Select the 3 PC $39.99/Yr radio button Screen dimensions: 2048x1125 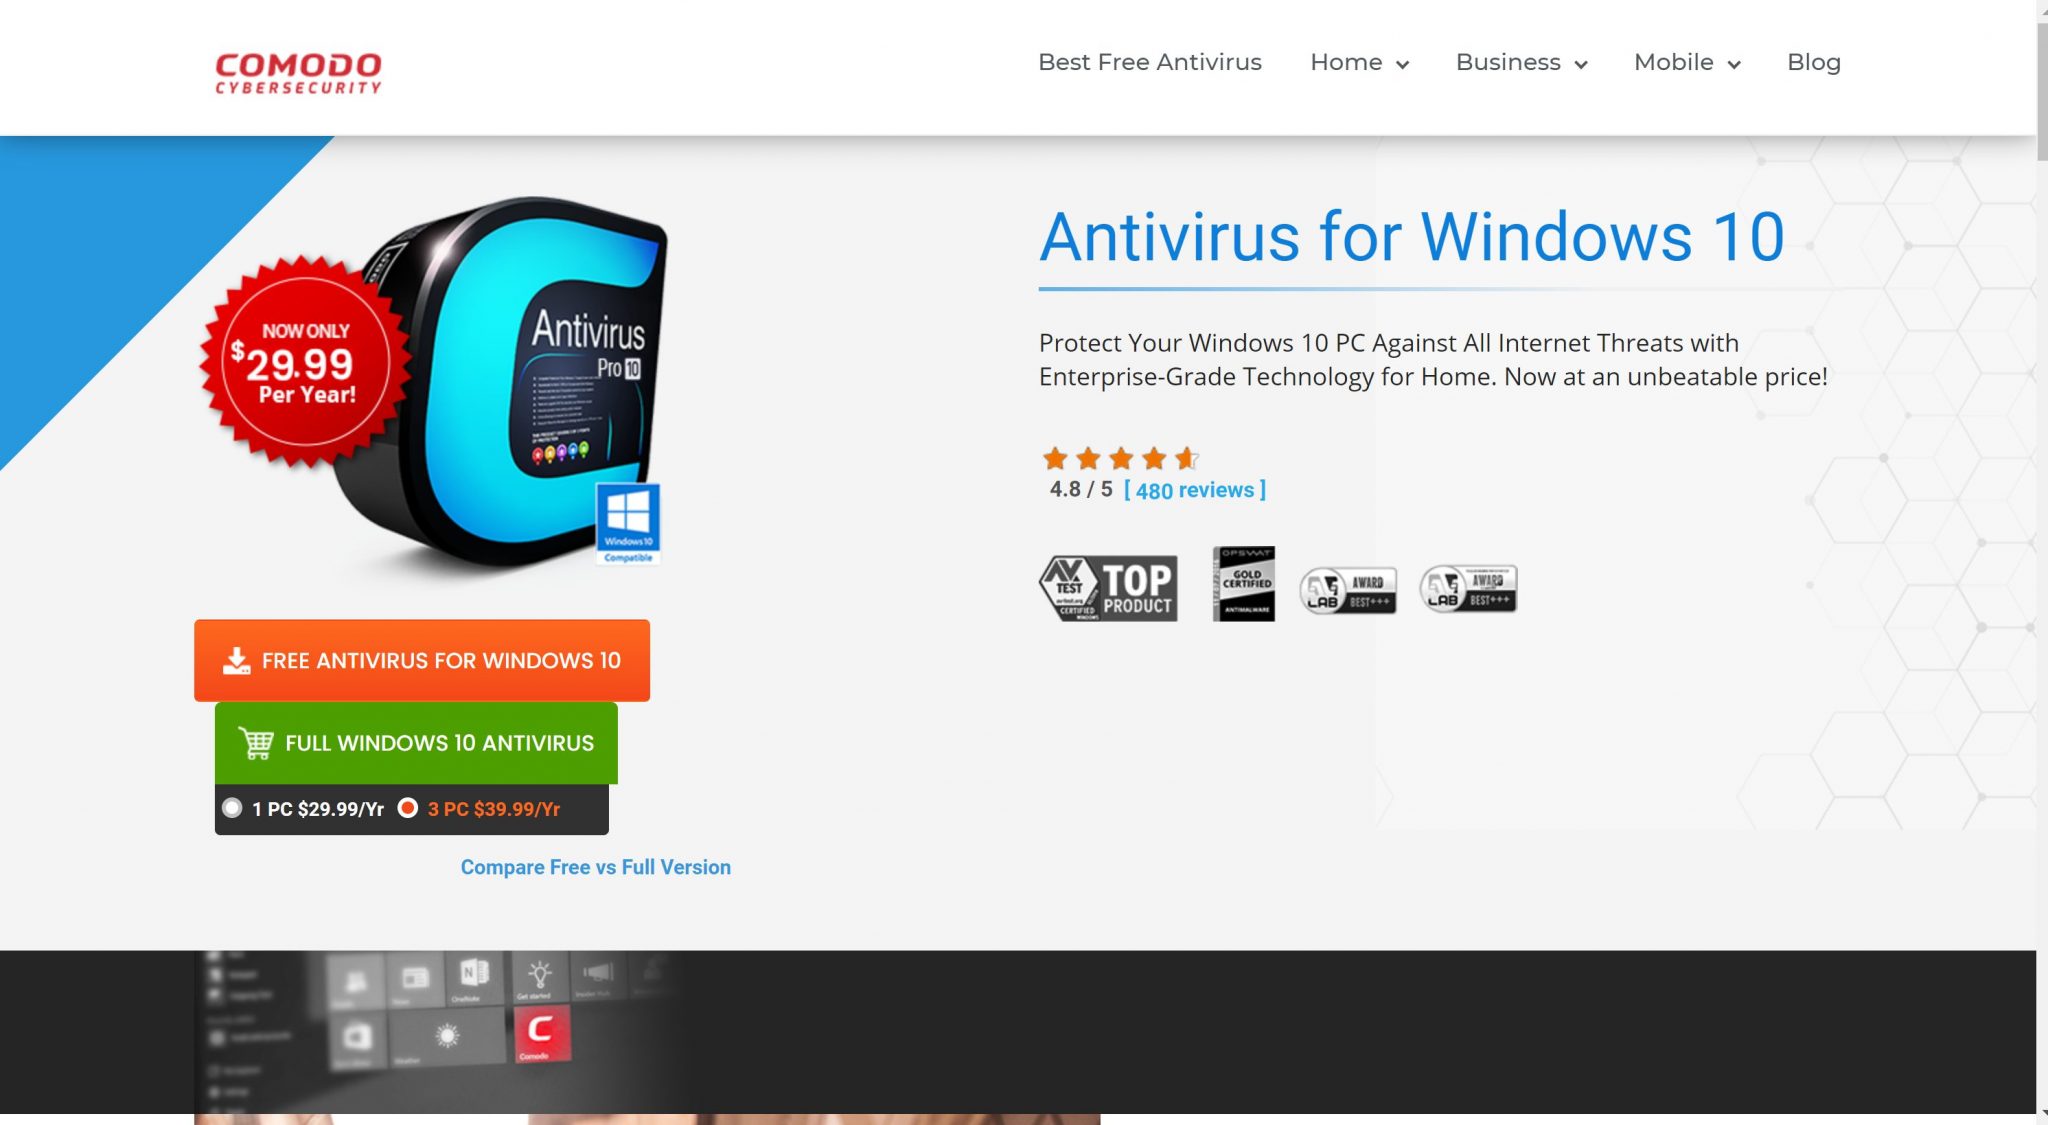[410, 808]
